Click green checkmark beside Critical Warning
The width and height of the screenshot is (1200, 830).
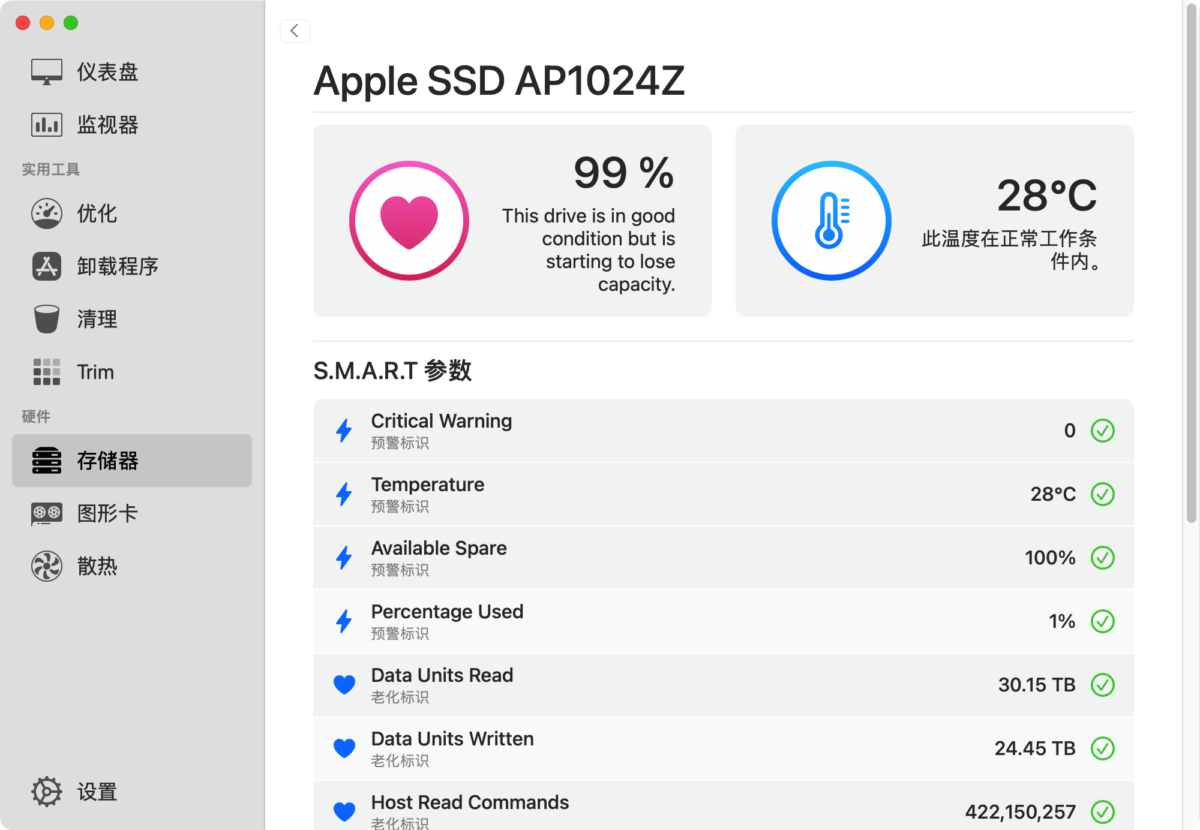(x=1102, y=431)
